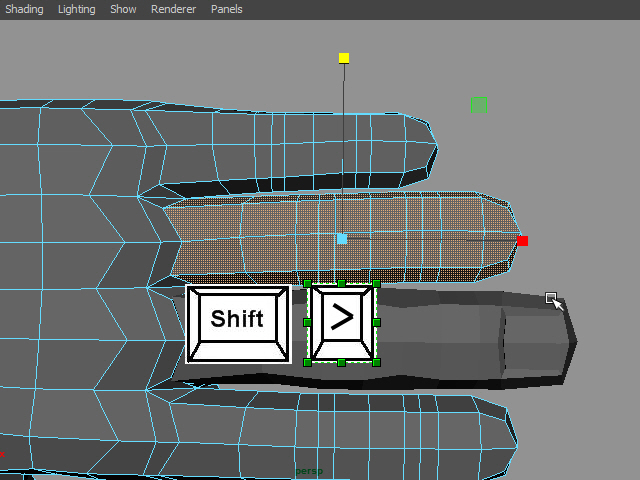
Task: Click the persp camera label
Action: (309, 471)
